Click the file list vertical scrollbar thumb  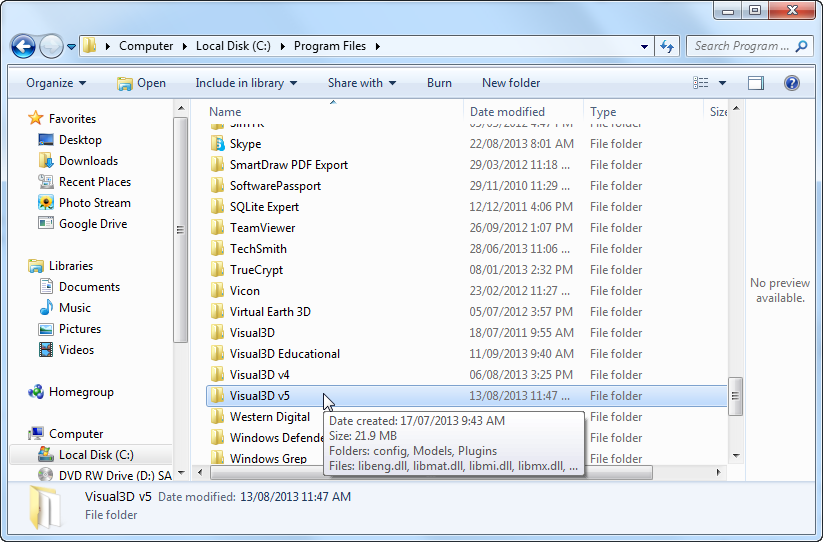735,396
